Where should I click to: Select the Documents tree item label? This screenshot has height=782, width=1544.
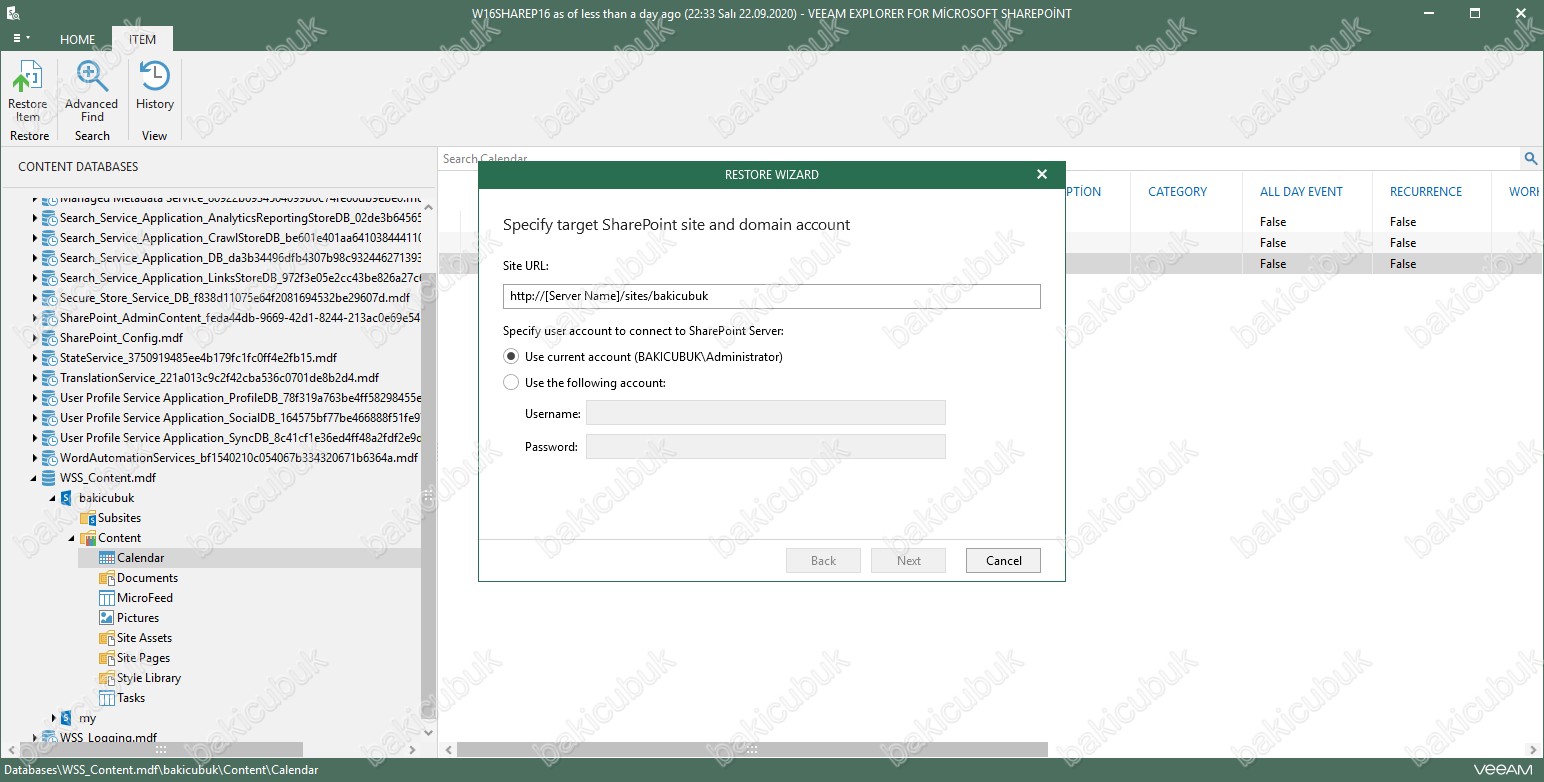point(147,578)
